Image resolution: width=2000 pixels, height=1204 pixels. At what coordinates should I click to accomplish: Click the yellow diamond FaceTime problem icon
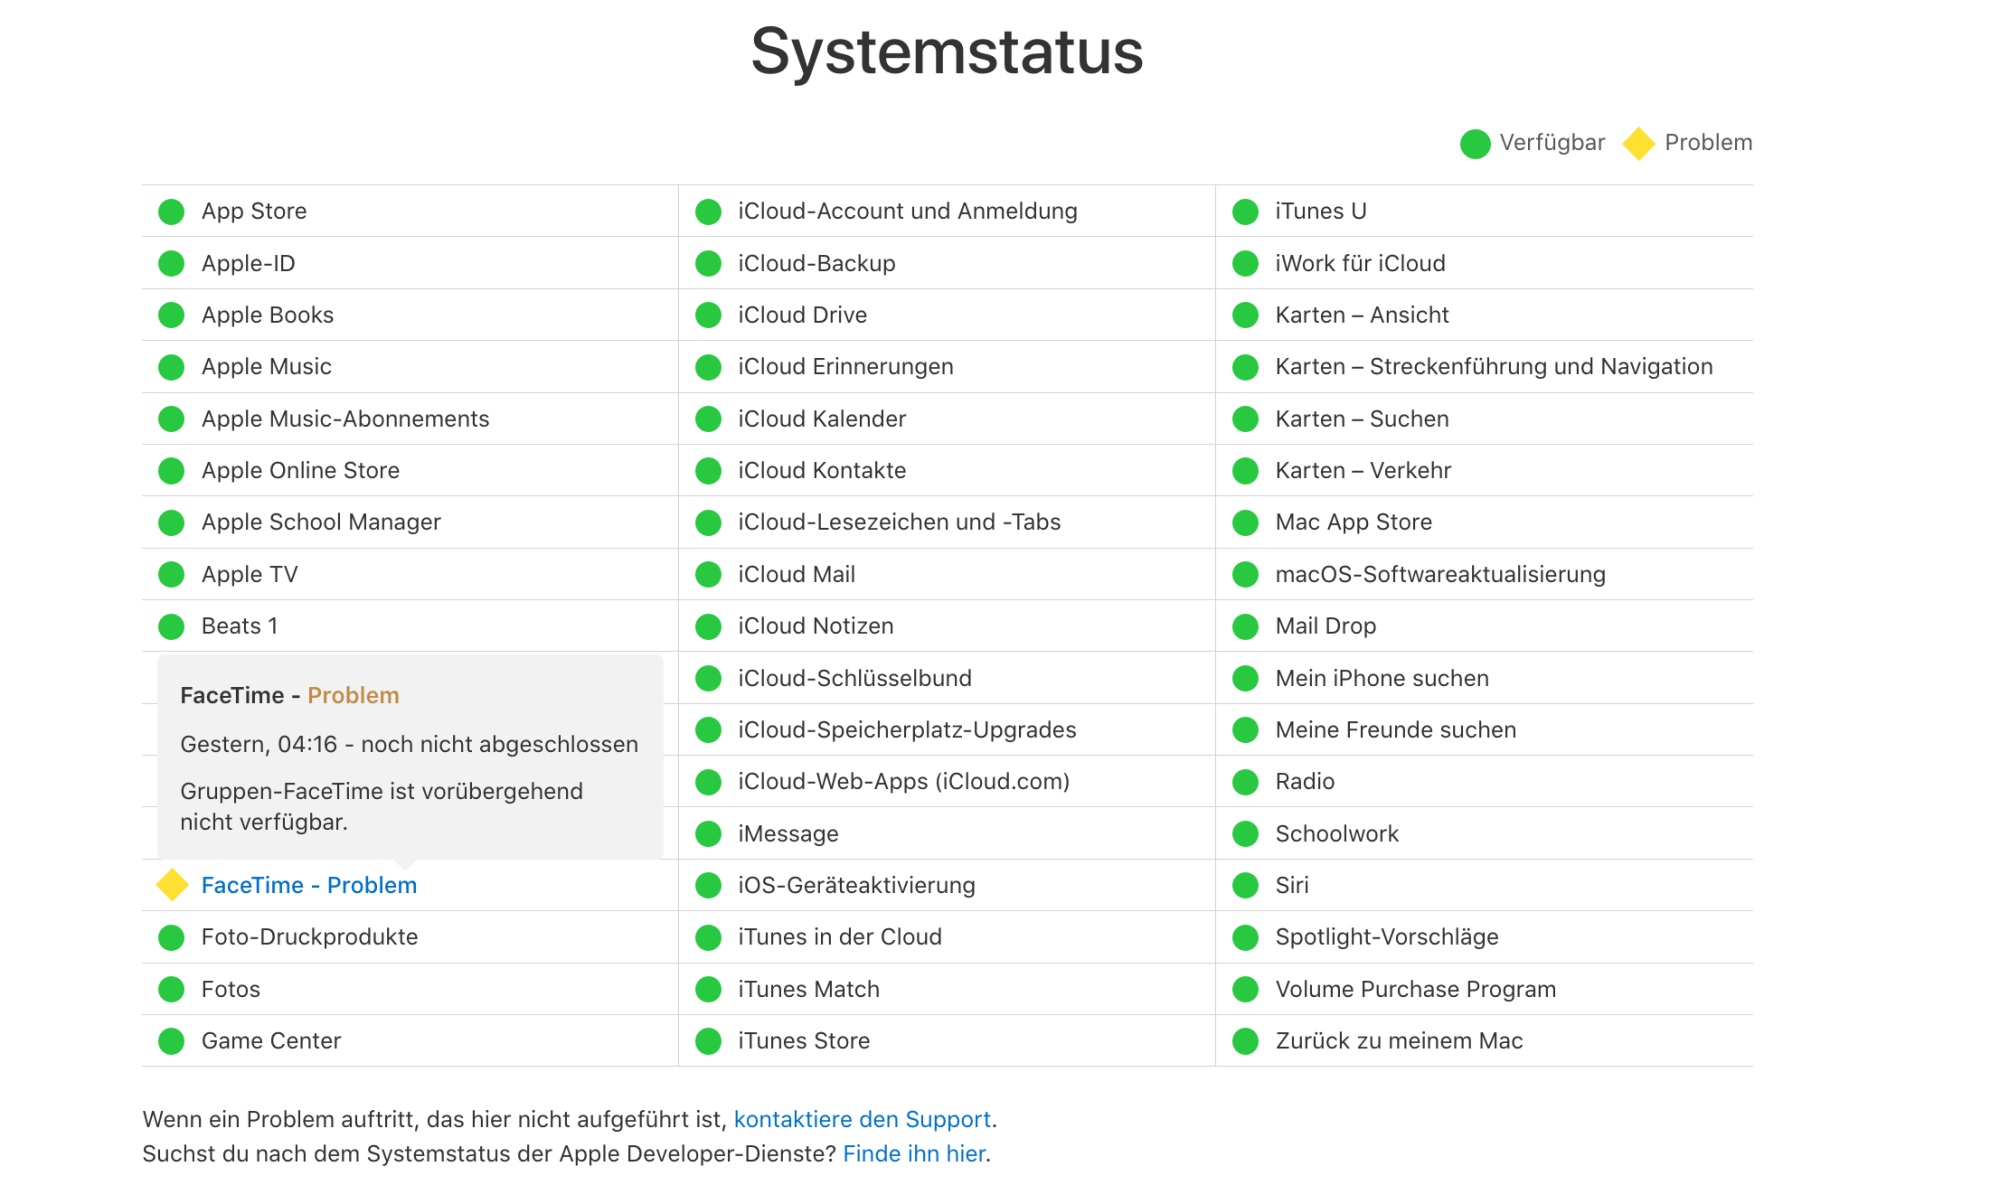click(172, 885)
